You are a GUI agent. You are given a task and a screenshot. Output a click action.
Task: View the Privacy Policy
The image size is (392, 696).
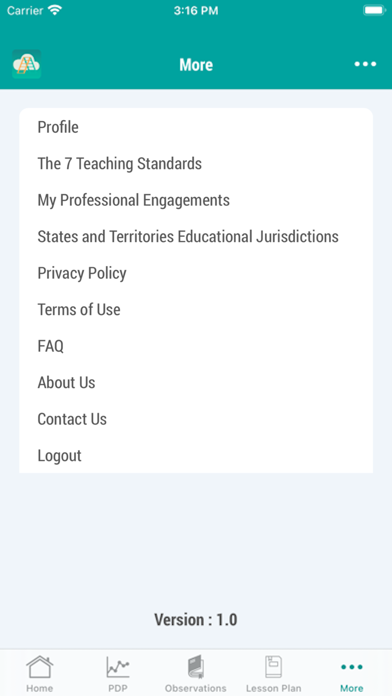pos(196,273)
